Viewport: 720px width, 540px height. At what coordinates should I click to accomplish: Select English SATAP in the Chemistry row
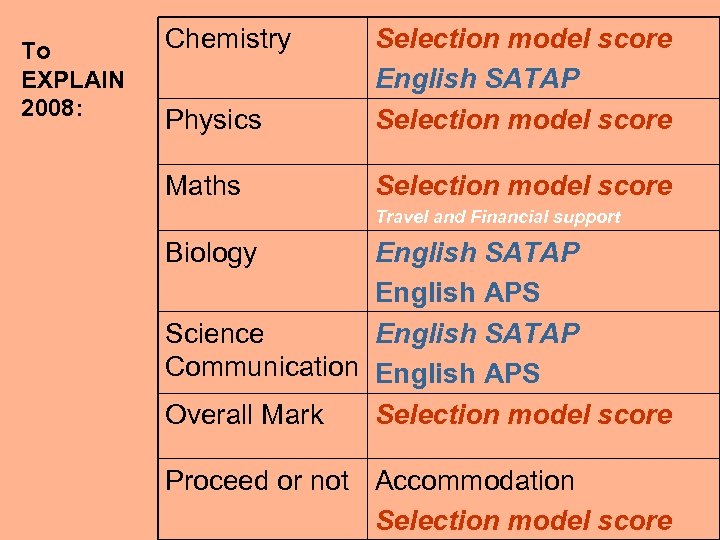pos(477,80)
